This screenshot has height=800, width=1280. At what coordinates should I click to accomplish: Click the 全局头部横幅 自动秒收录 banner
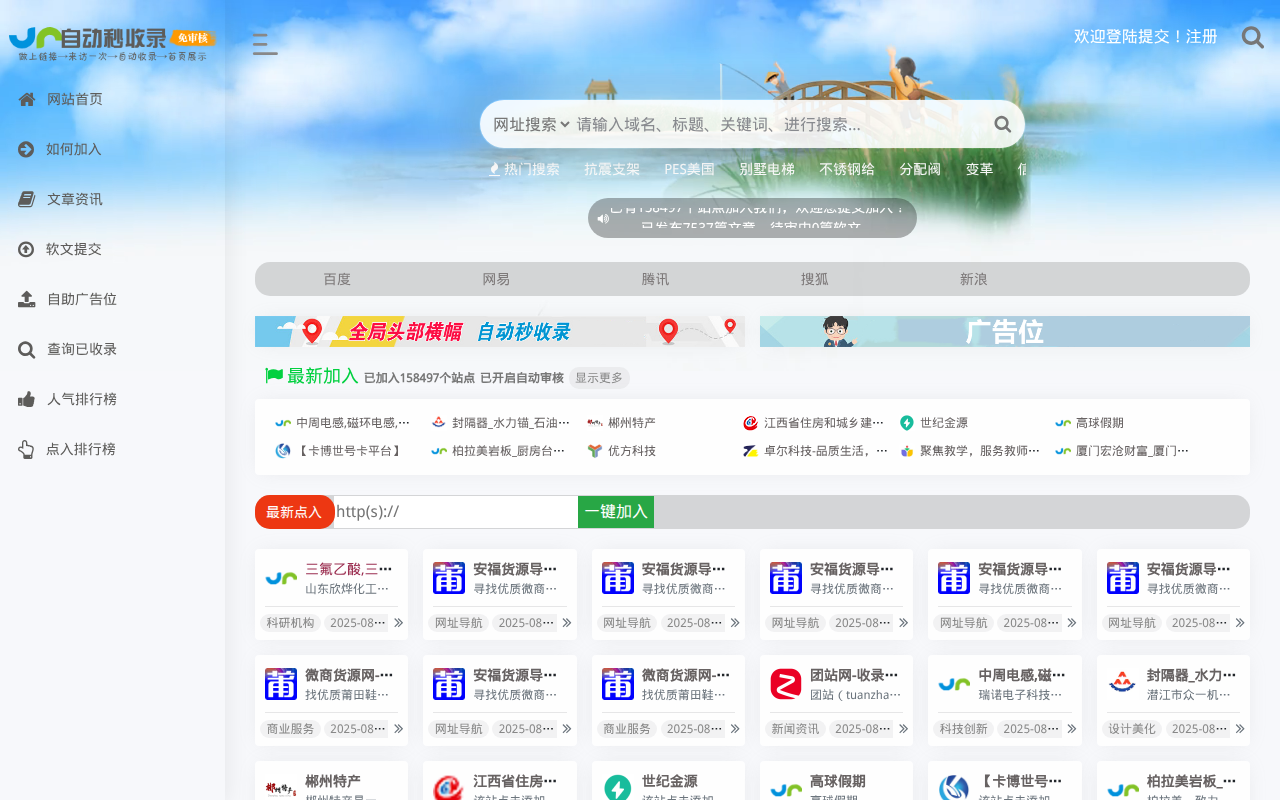pos(500,332)
